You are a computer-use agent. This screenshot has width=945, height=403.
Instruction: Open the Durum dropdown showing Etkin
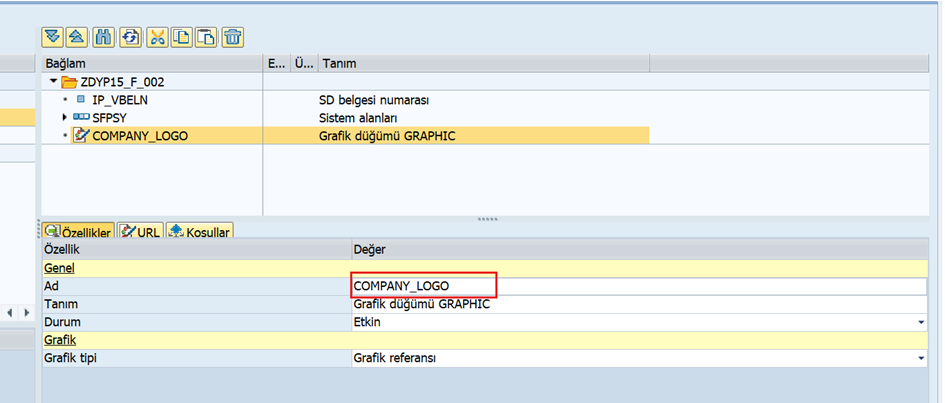click(x=920, y=322)
